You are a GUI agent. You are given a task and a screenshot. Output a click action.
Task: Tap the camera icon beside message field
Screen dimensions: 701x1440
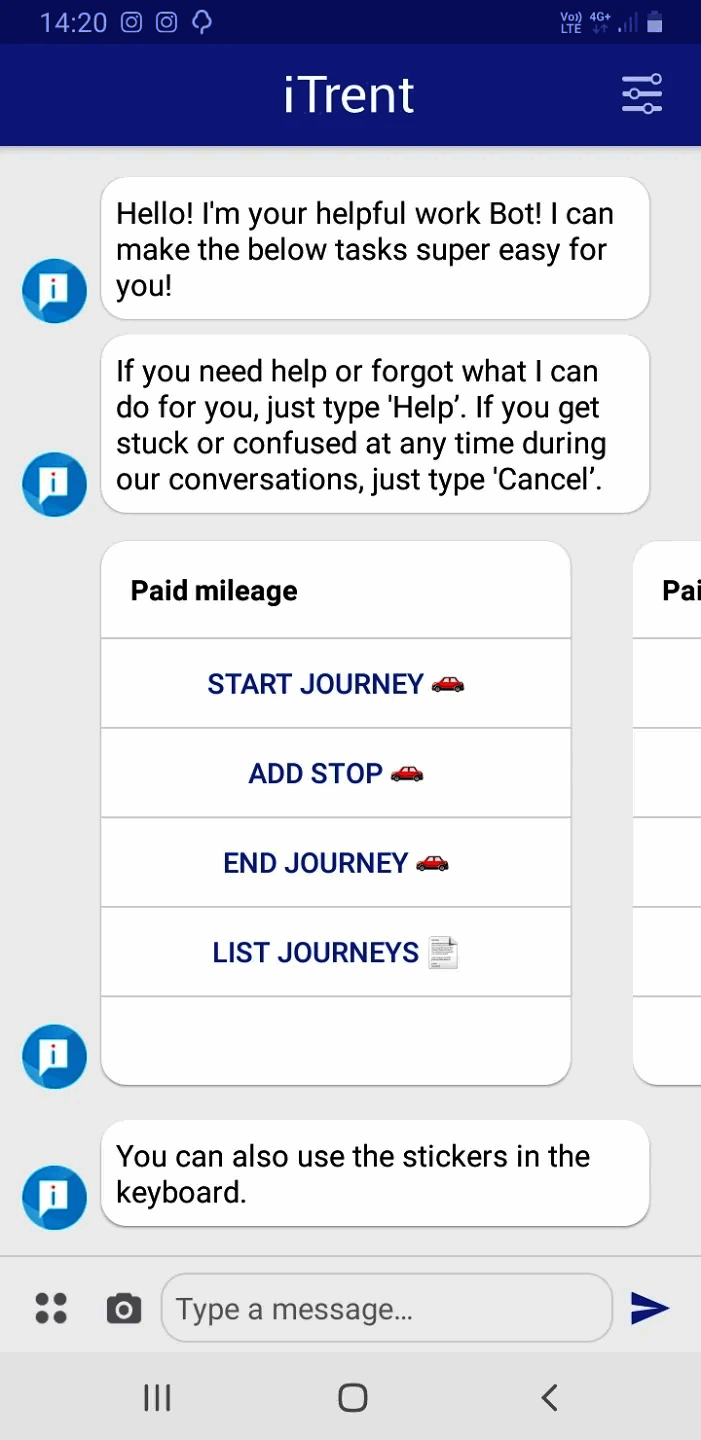(x=124, y=1308)
